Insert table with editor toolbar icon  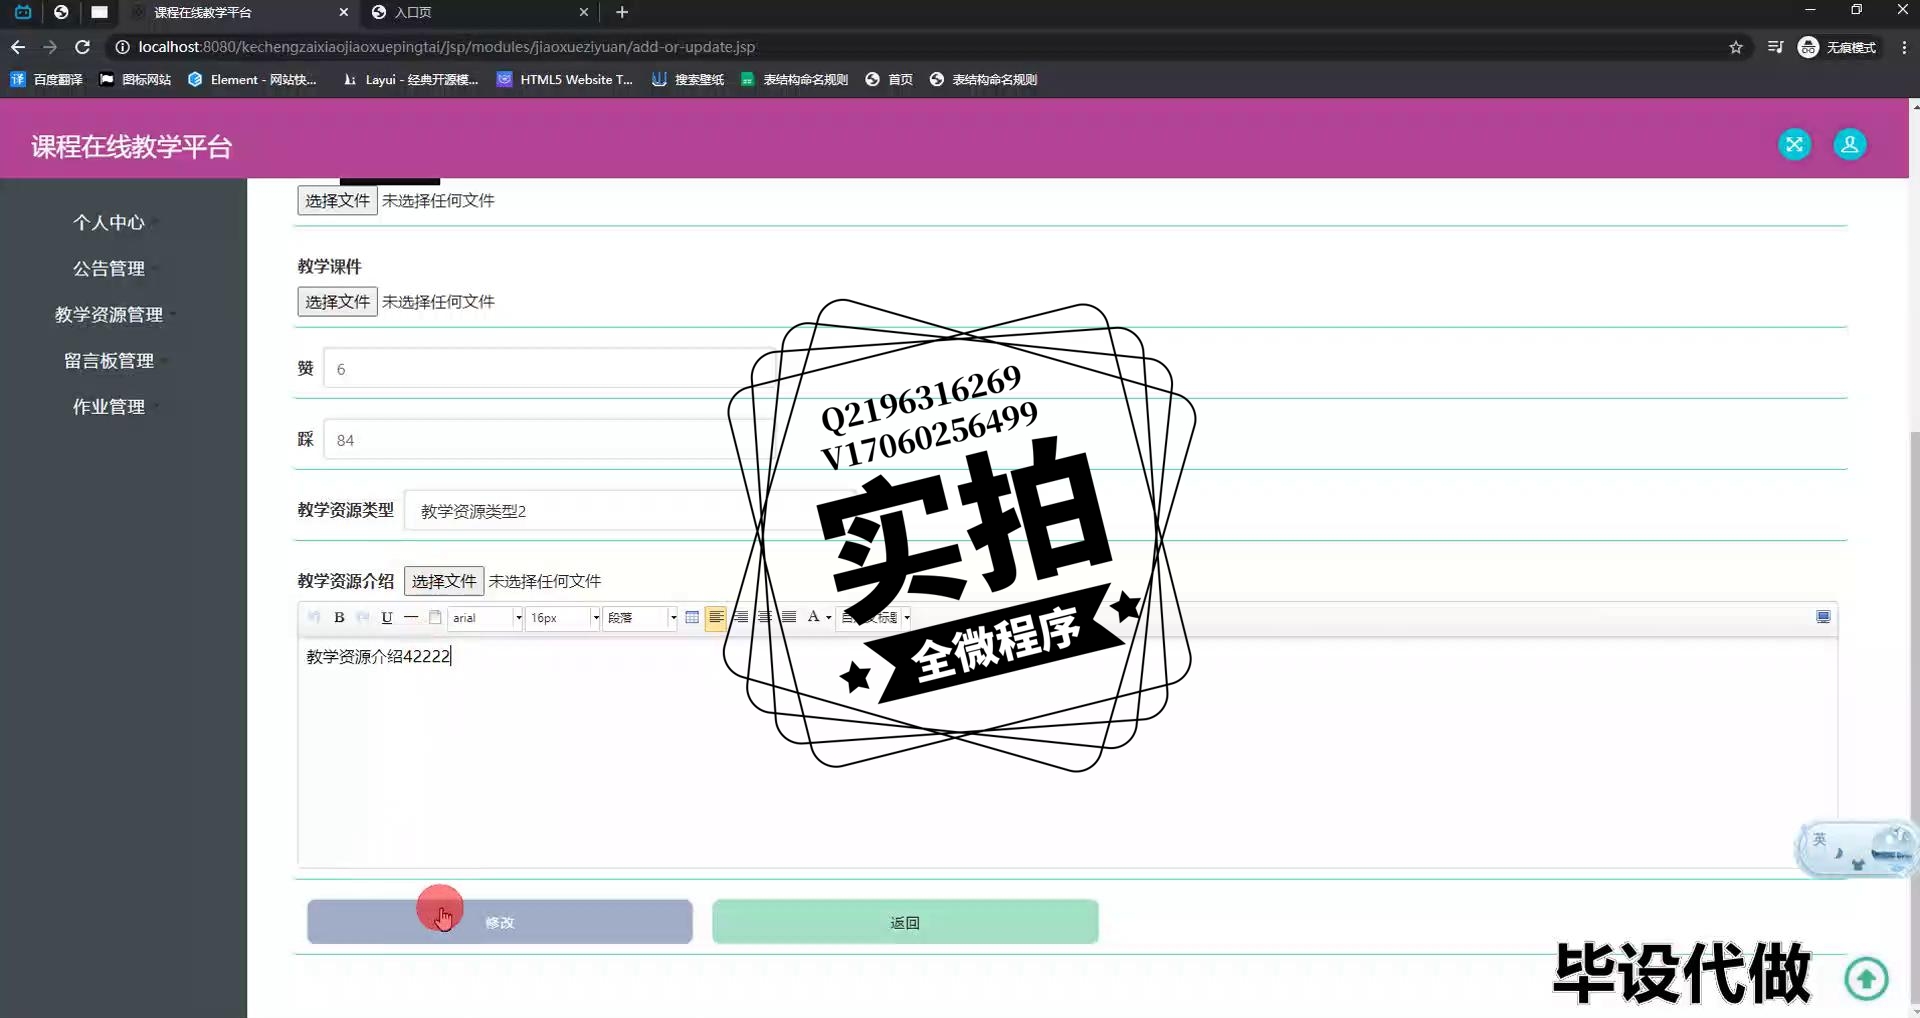tap(692, 617)
